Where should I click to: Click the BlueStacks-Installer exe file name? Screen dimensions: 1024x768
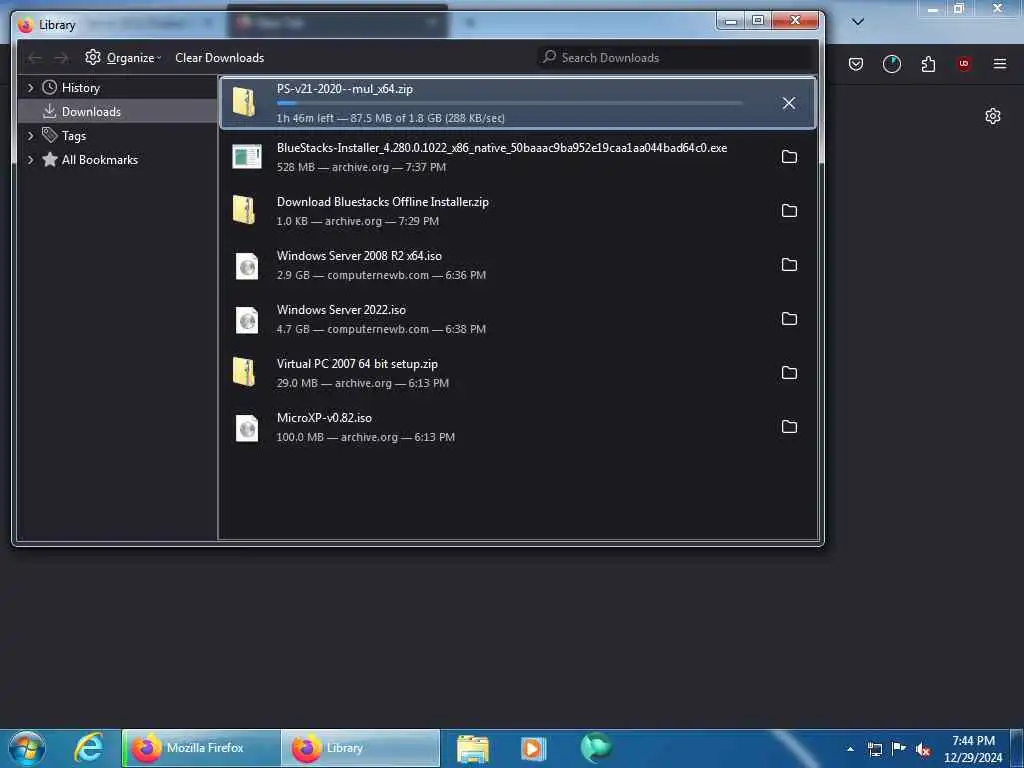point(502,148)
